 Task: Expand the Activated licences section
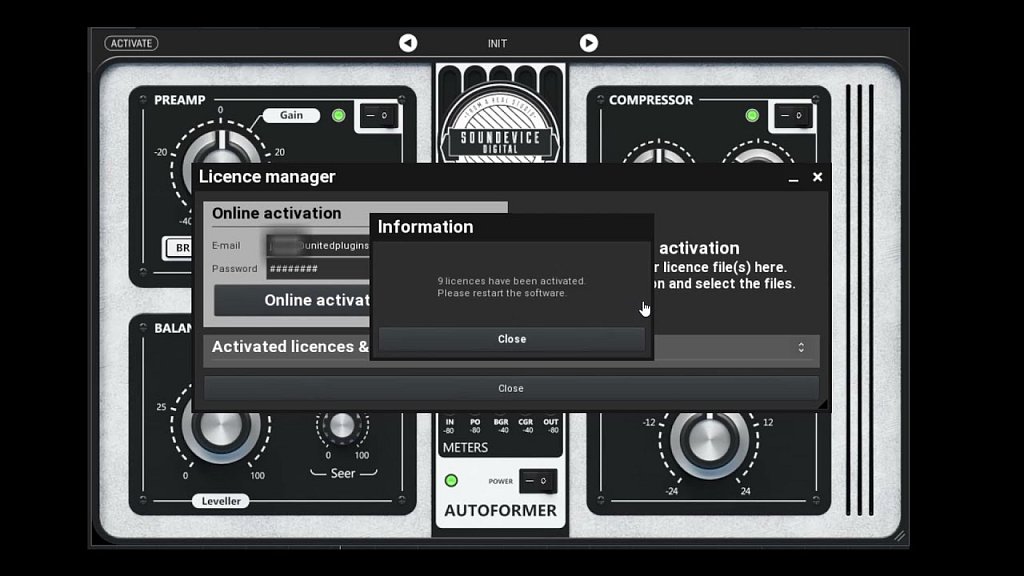coord(800,347)
